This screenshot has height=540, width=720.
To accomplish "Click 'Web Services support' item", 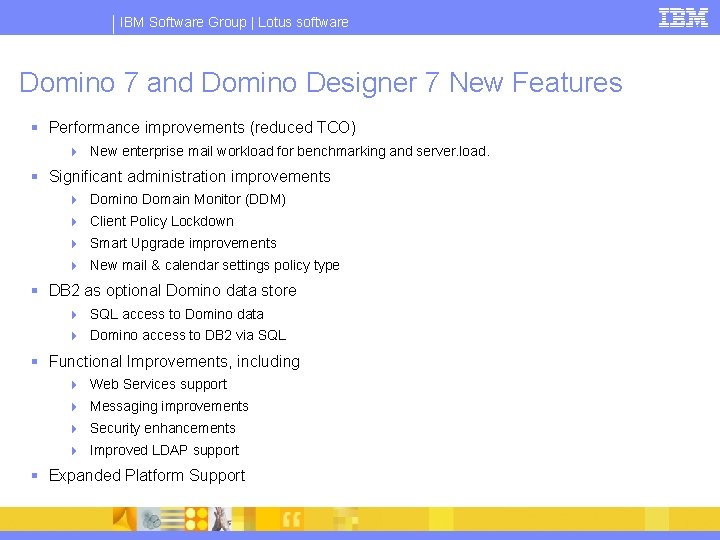I will click(x=158, y=384).
